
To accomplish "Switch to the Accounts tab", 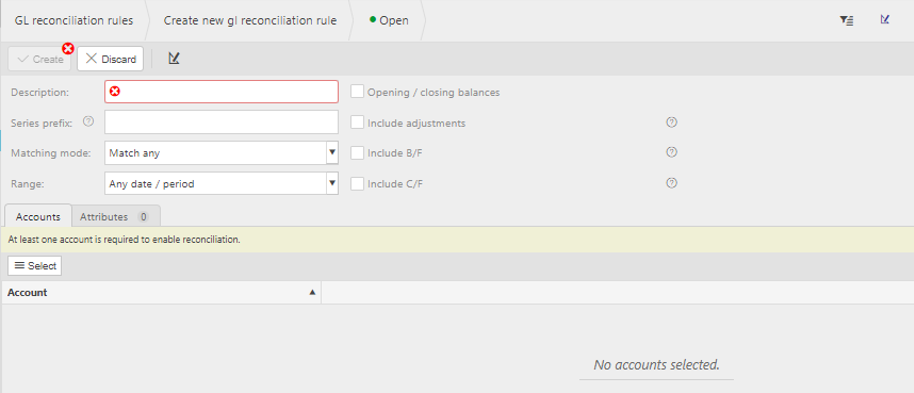I will point(38,216).
